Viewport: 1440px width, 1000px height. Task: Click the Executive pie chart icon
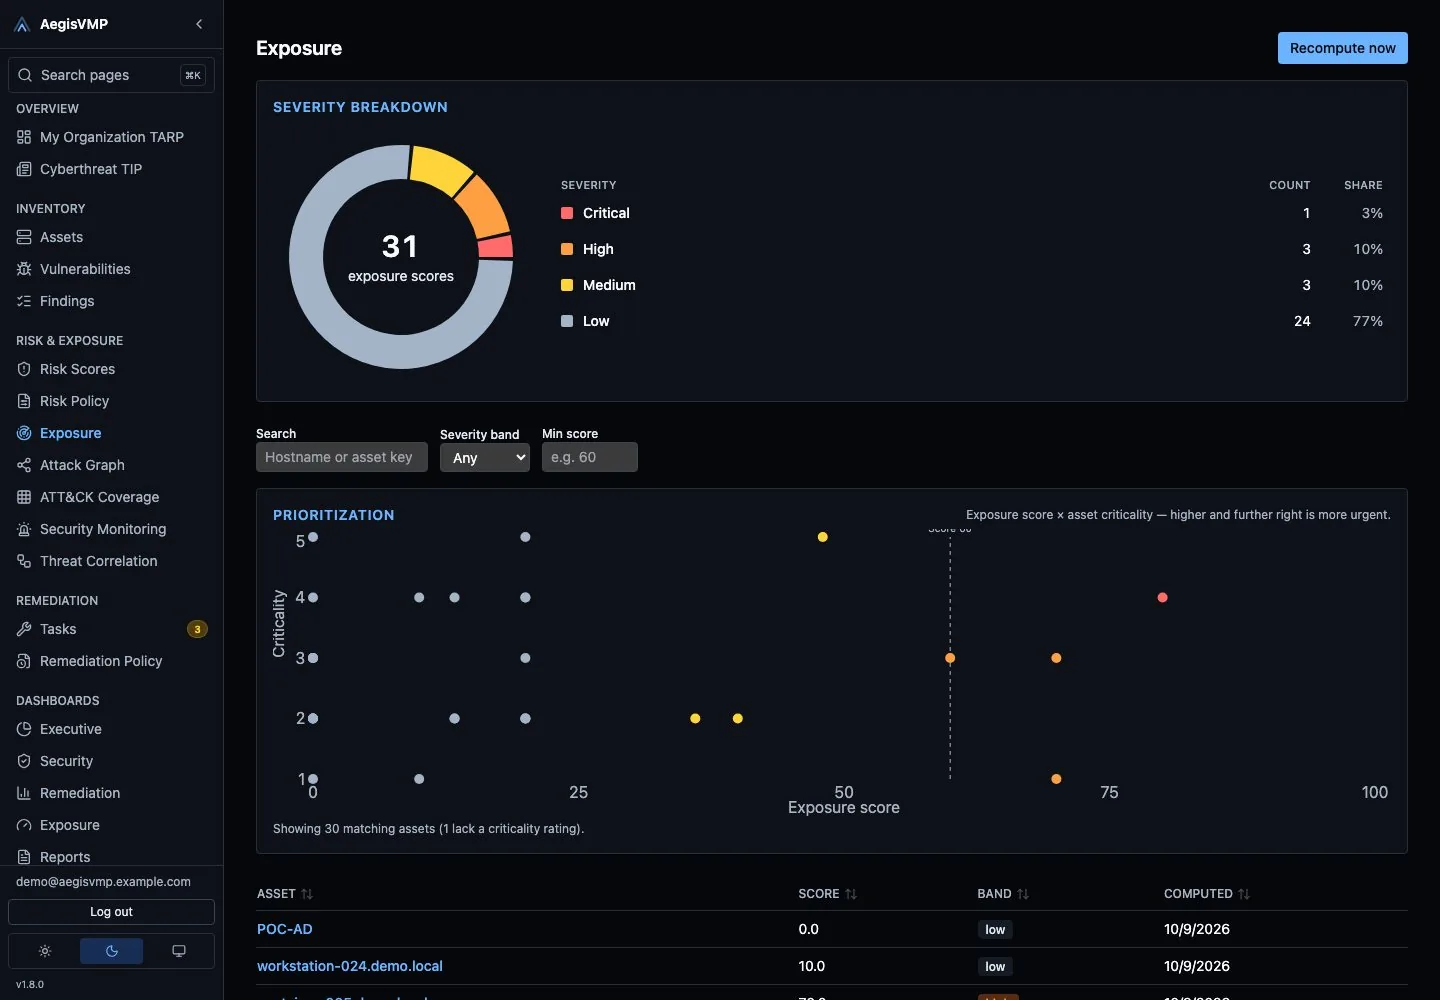point(24,729)
